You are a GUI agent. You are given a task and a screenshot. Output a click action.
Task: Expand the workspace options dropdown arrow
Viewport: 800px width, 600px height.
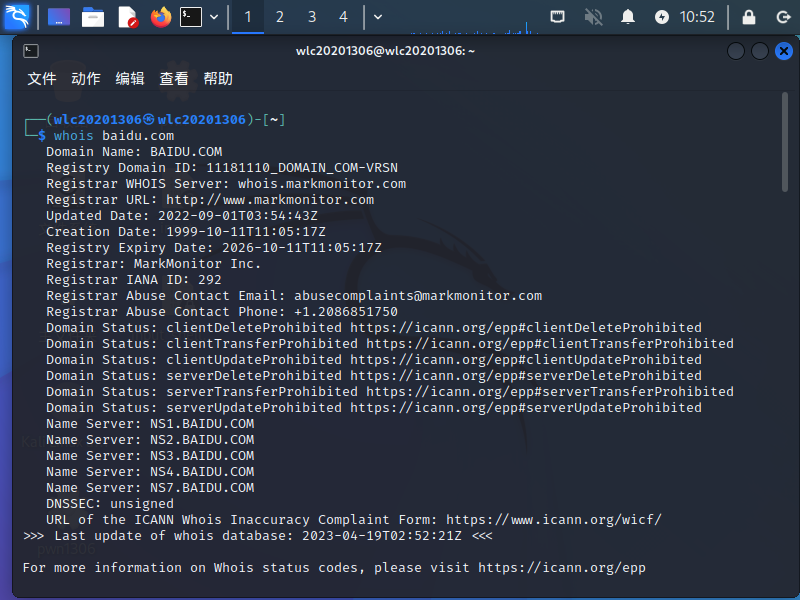coord(378,17)
